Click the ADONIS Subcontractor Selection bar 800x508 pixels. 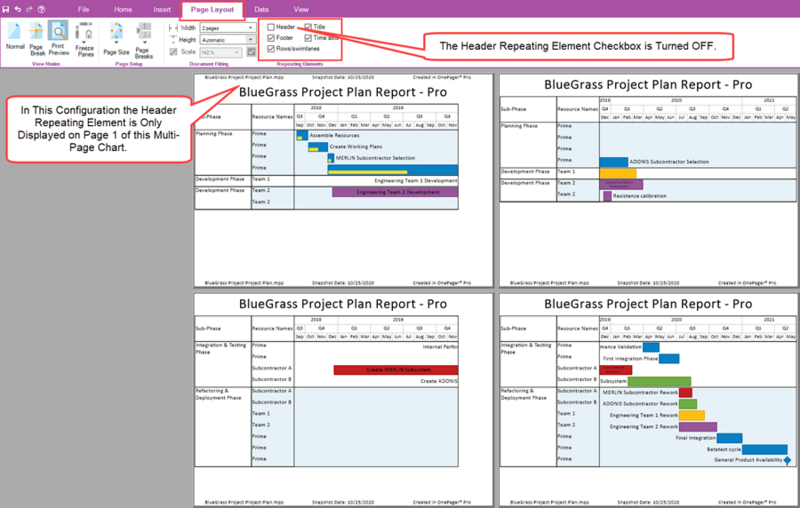(614, 162)
